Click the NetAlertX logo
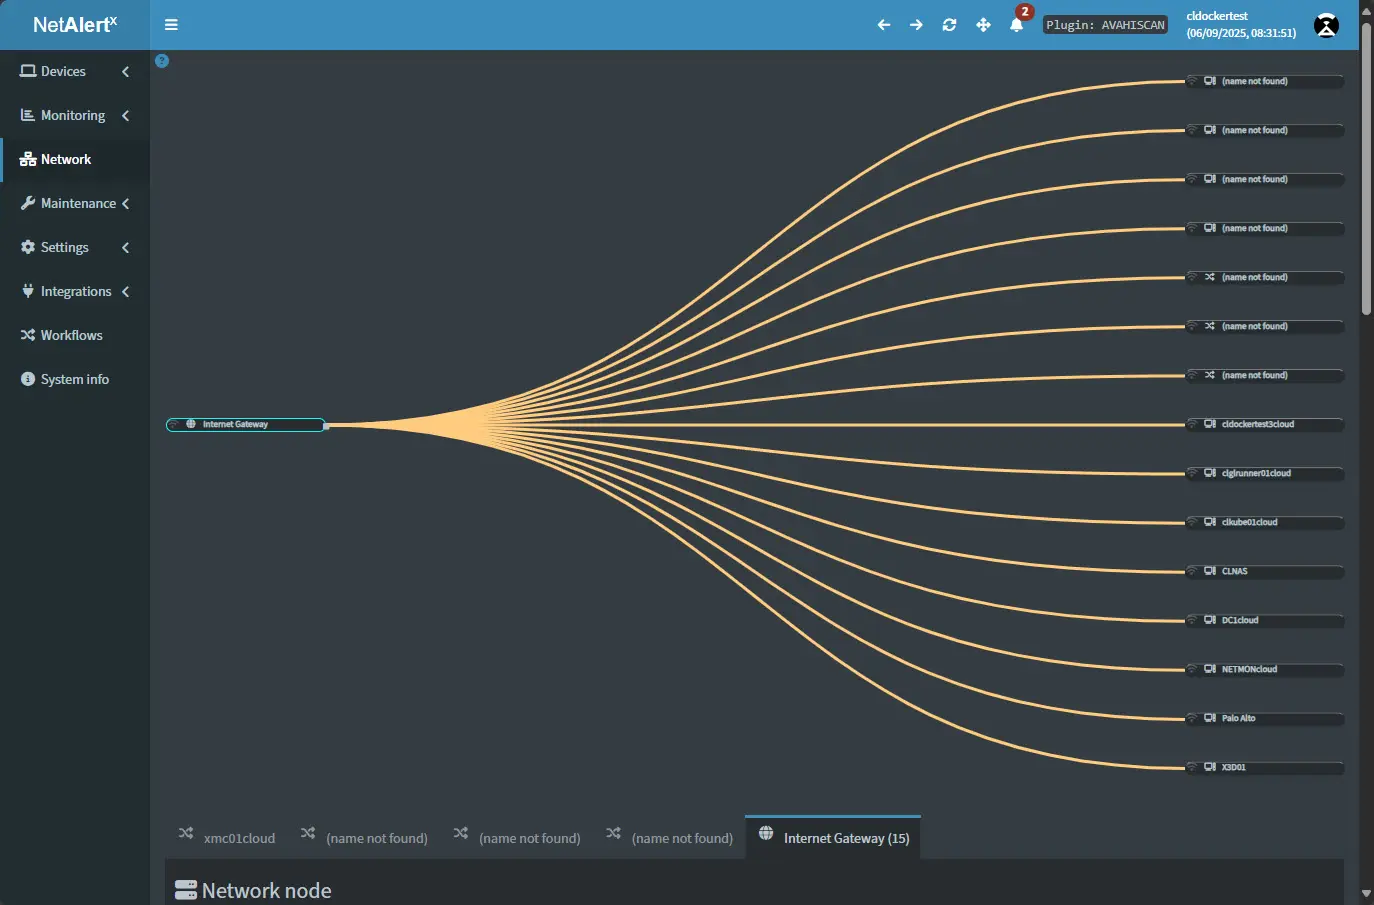The height and width of the screenshot is (905, 1374). 75,25
